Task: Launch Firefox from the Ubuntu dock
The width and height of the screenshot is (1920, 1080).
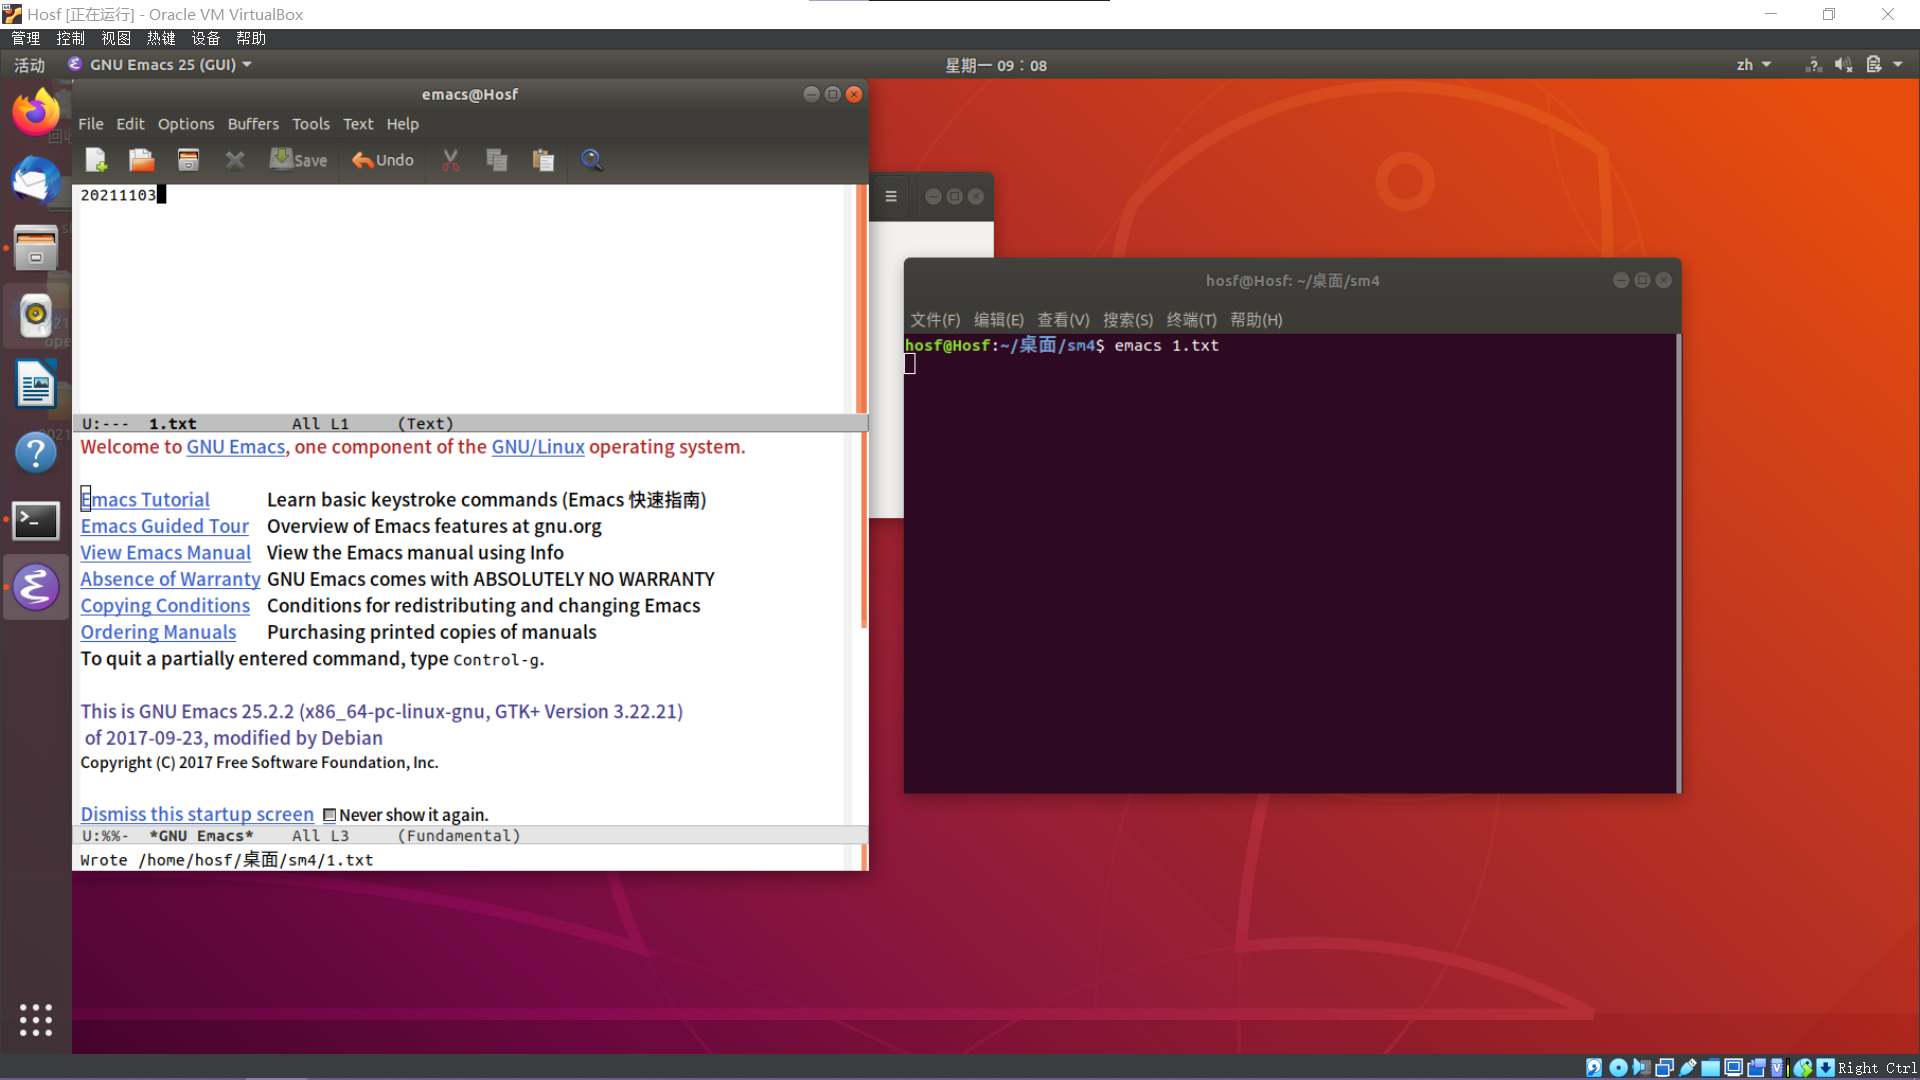Action: pyautogui.click(x=36, y=111)
